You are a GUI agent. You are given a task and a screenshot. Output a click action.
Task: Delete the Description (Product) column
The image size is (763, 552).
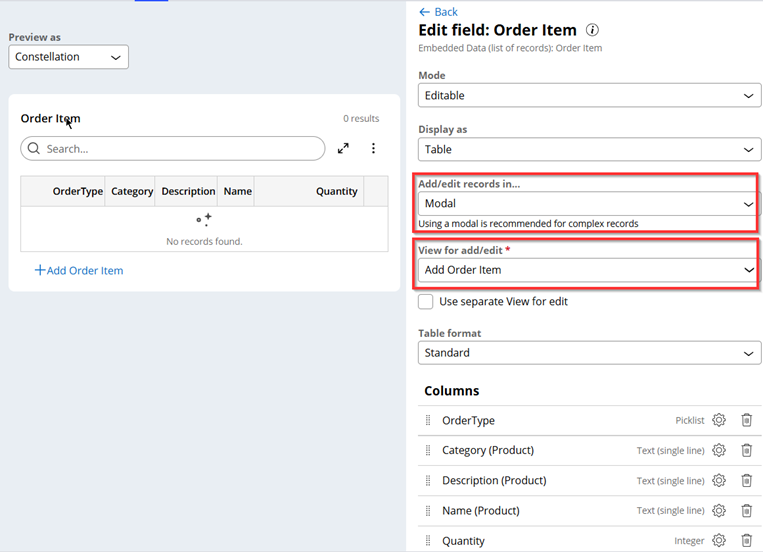coord(746,480)
